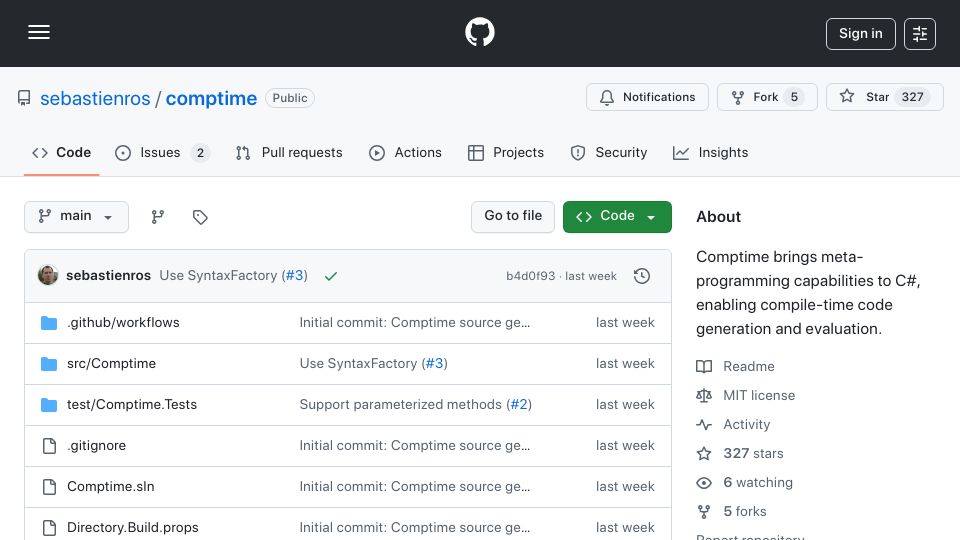This screenshot has width=960, height=540.
Task: Click the Initial commit message for .gitignore
Action: tap(414, 446)
